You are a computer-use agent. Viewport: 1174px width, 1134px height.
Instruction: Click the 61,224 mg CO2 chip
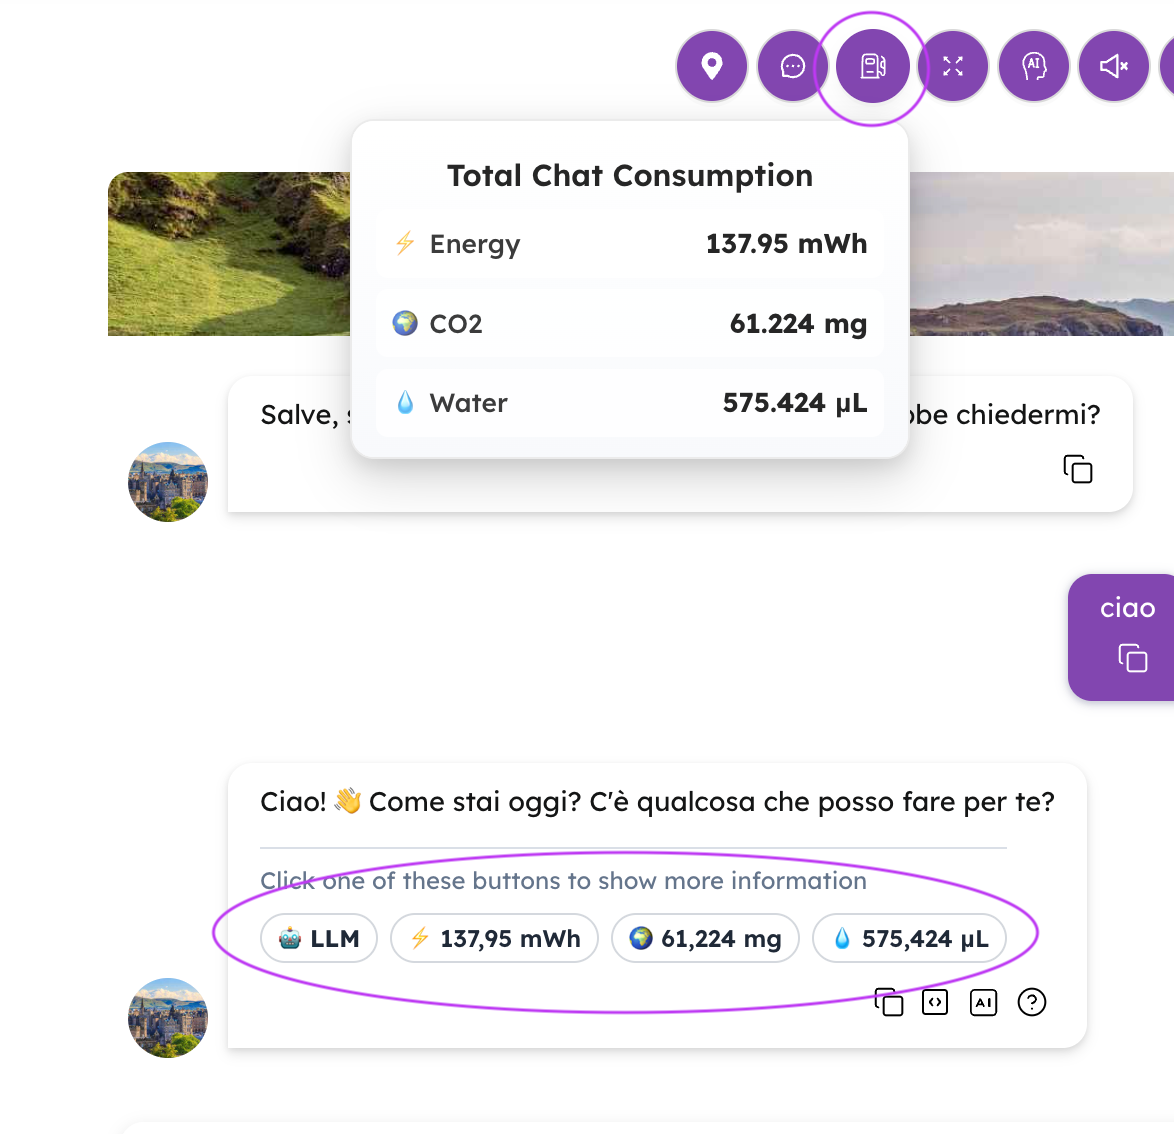[705, 938]
